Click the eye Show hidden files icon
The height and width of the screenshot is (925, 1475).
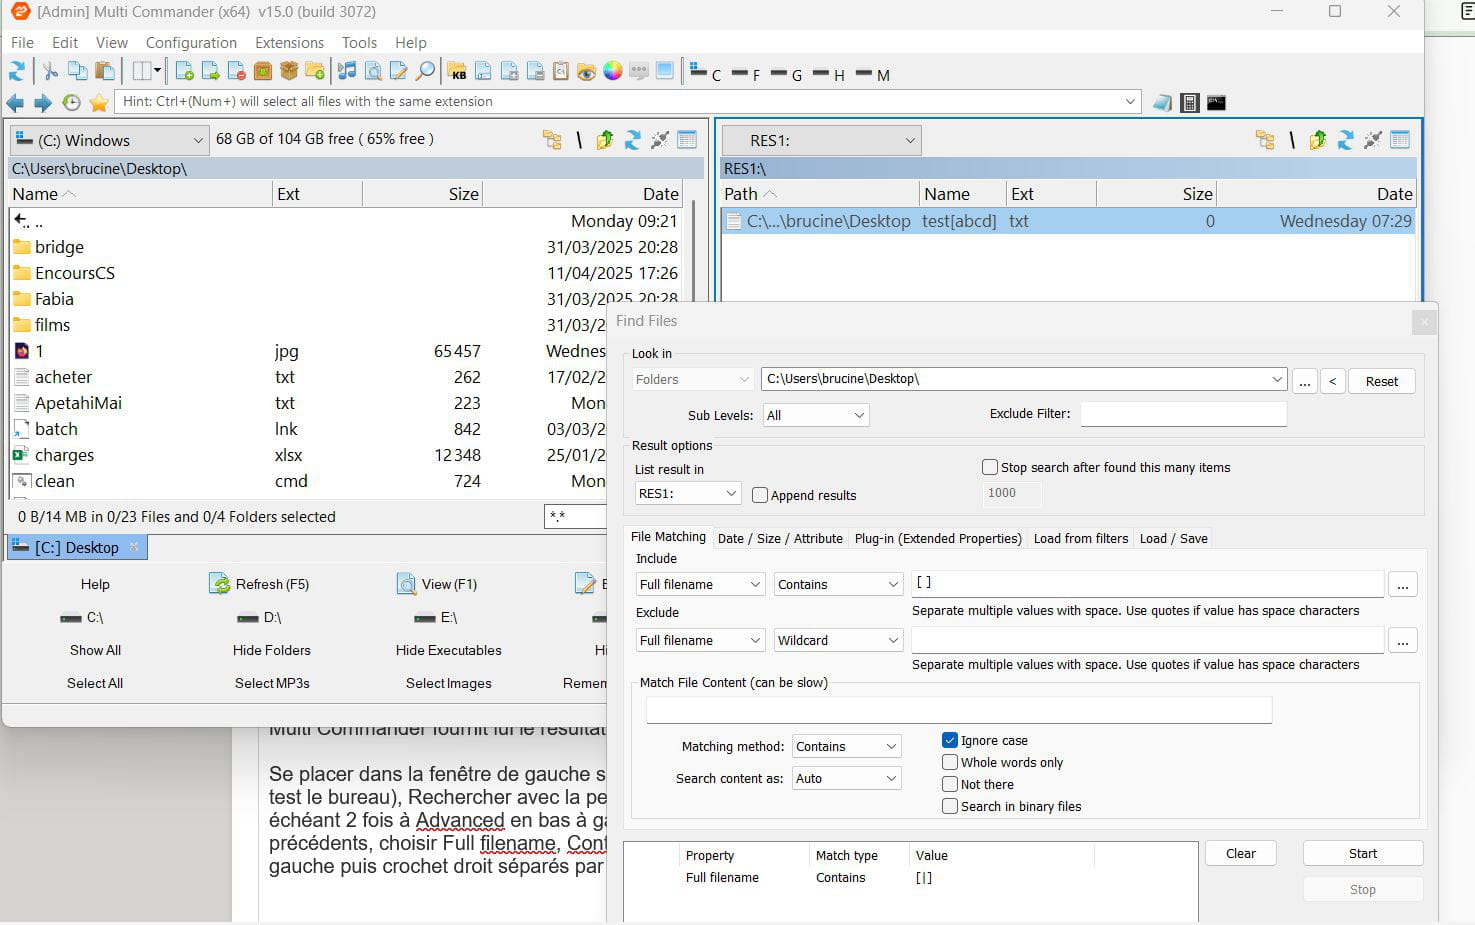[586, 71]
